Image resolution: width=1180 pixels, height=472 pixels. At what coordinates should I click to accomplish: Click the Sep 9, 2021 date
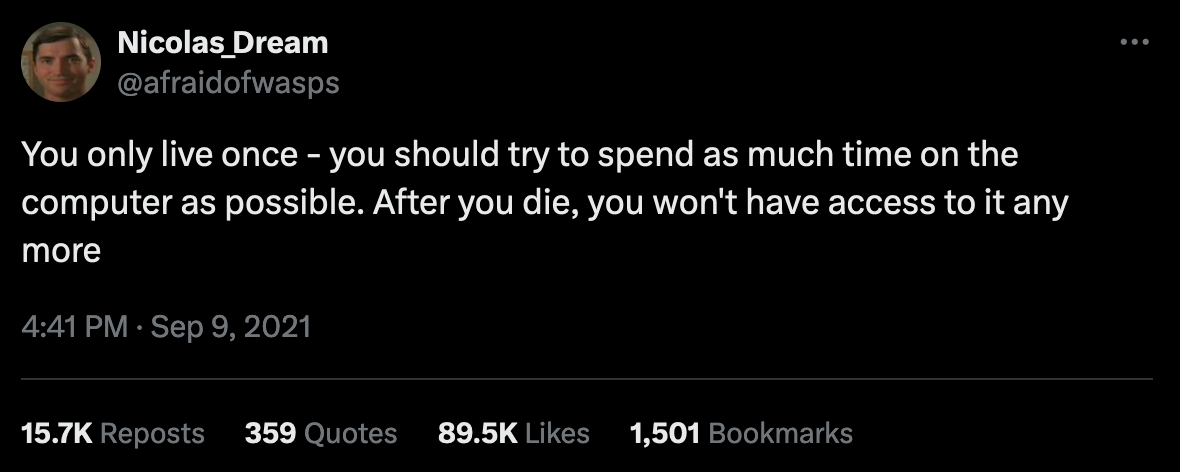229,327
